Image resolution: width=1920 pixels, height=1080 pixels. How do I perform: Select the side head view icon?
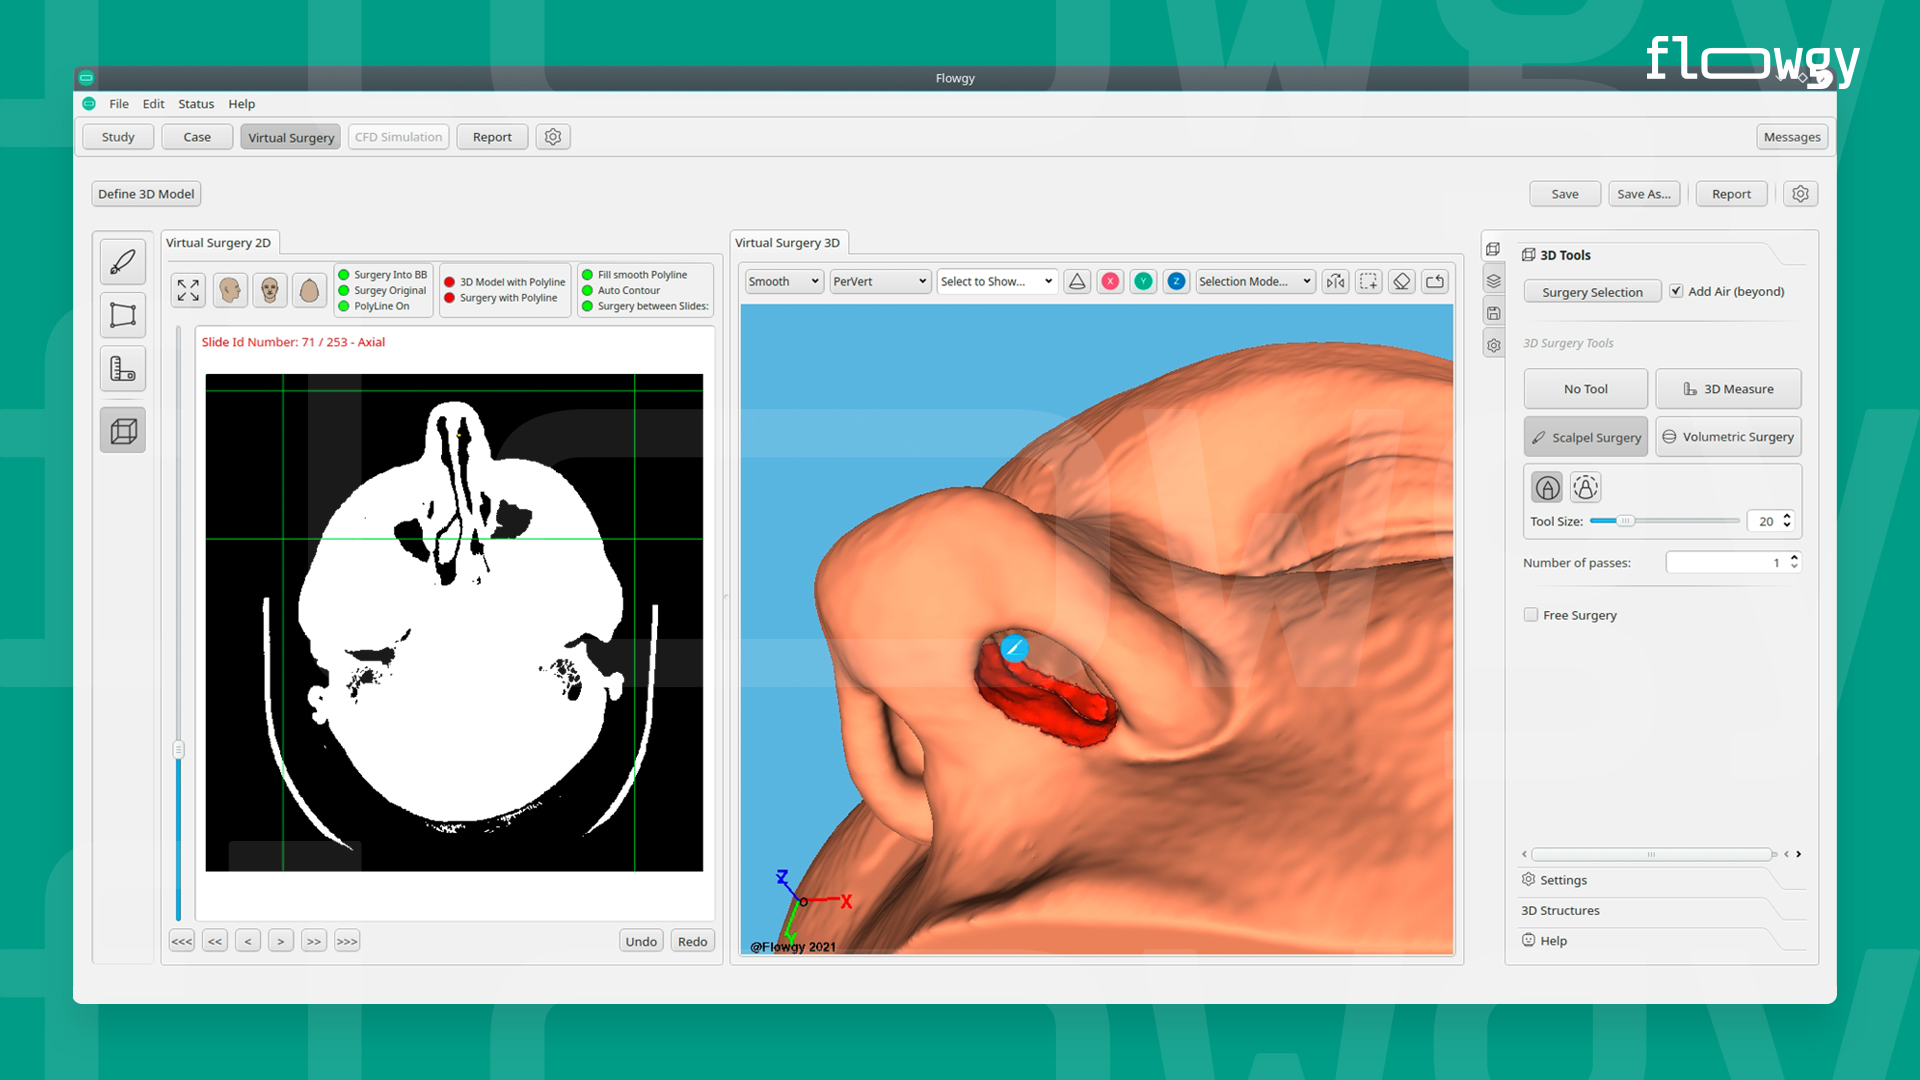pos(230,290)
